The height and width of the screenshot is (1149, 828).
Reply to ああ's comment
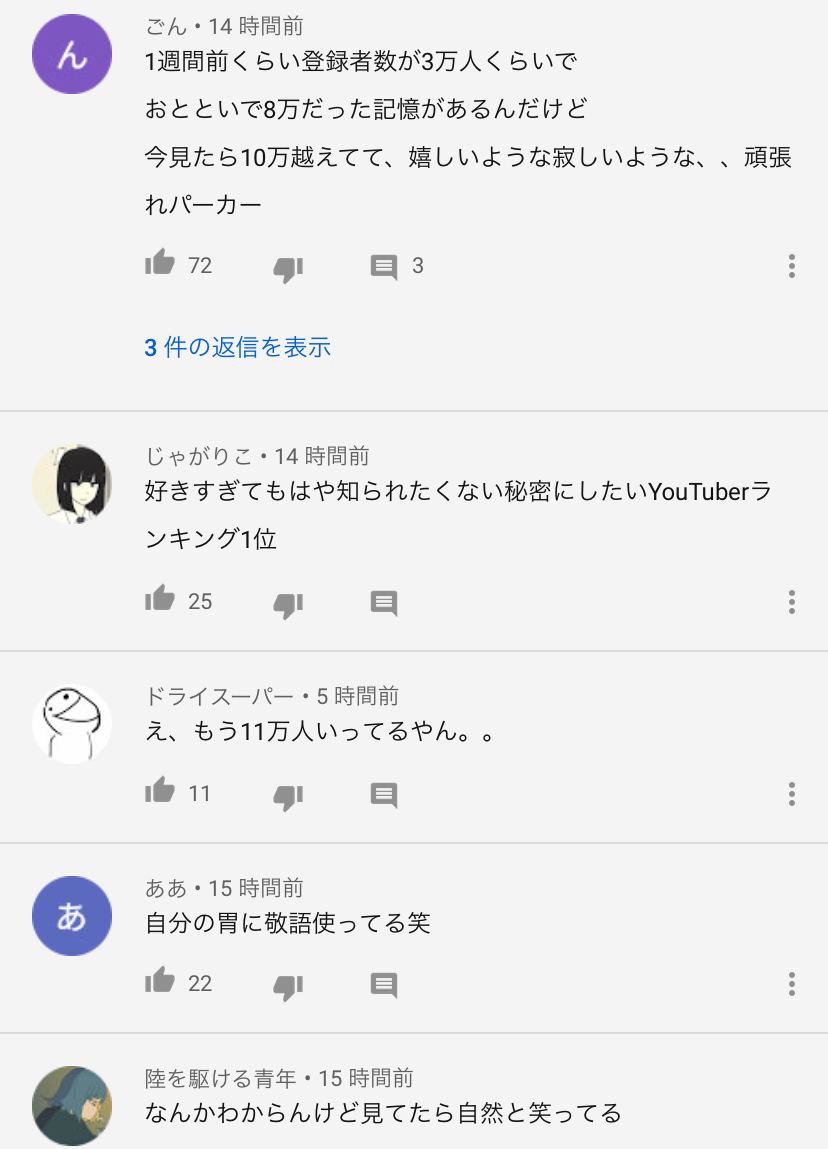384,985
